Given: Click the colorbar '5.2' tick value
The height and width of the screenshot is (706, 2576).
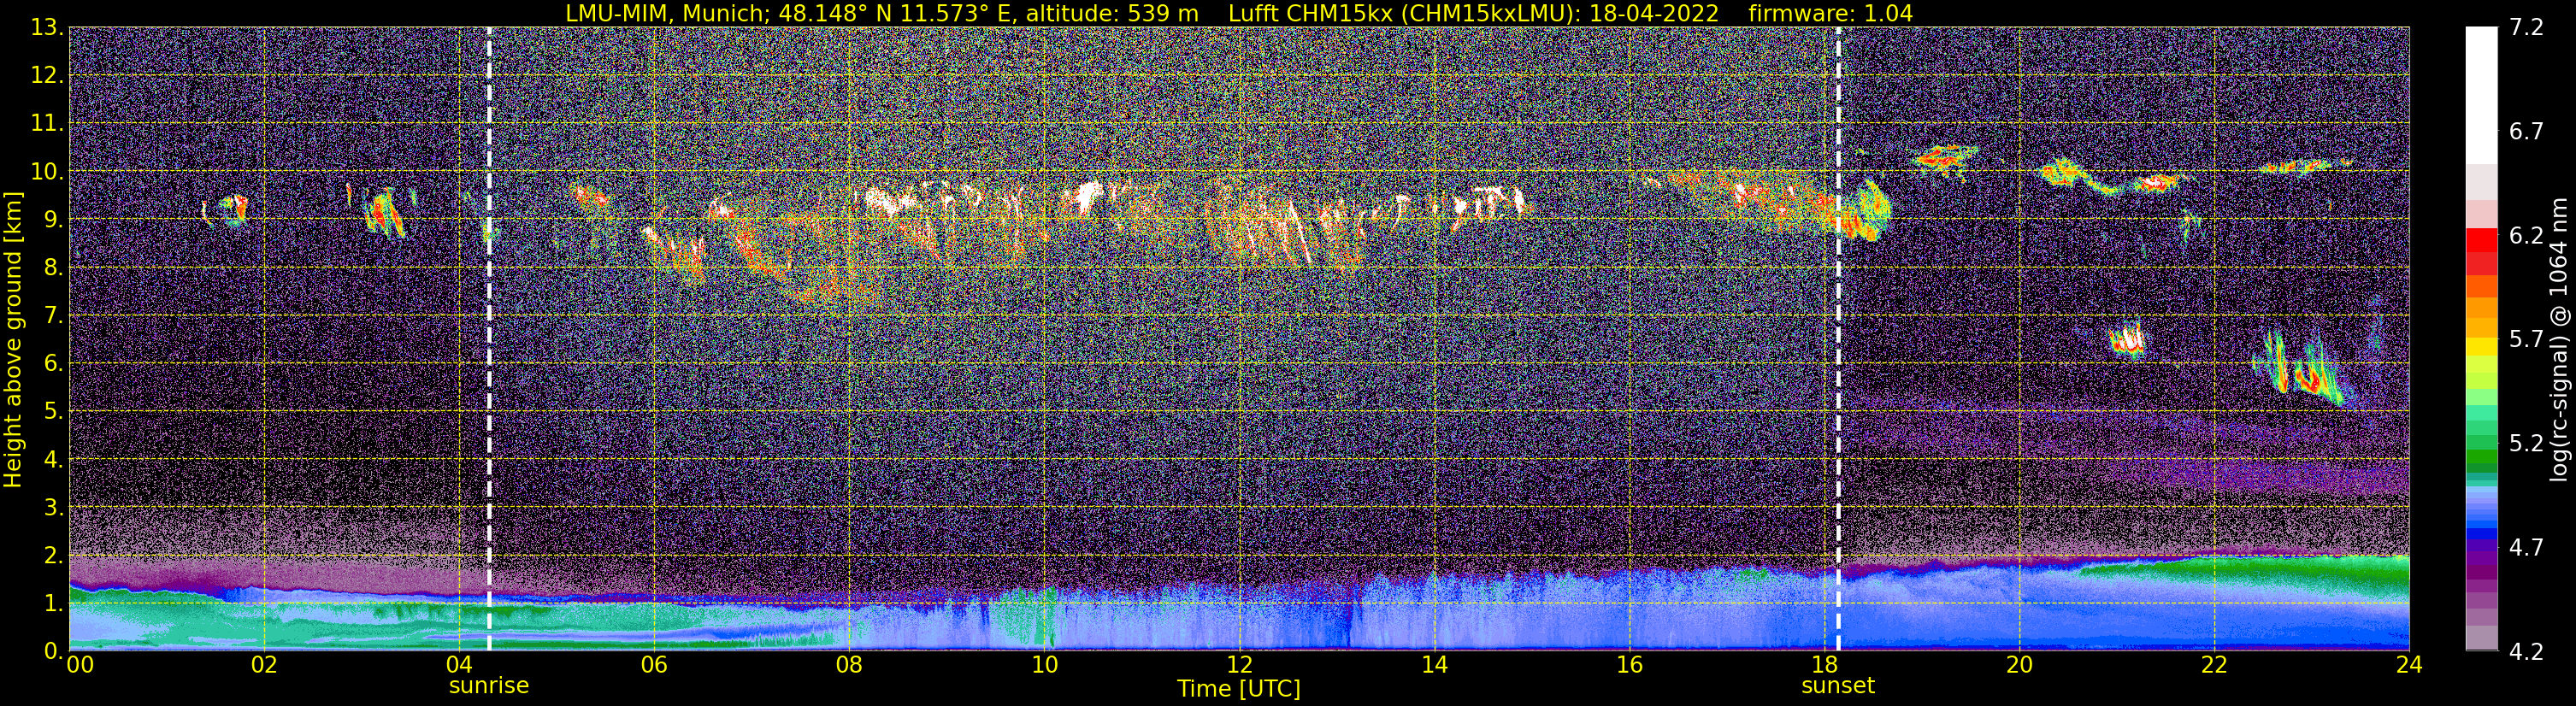Looking at the screenshot, I should click(2526, 444).
